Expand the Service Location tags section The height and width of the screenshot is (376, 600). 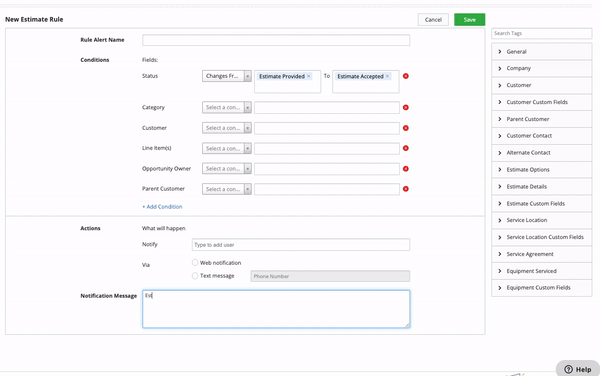(541, 220)
